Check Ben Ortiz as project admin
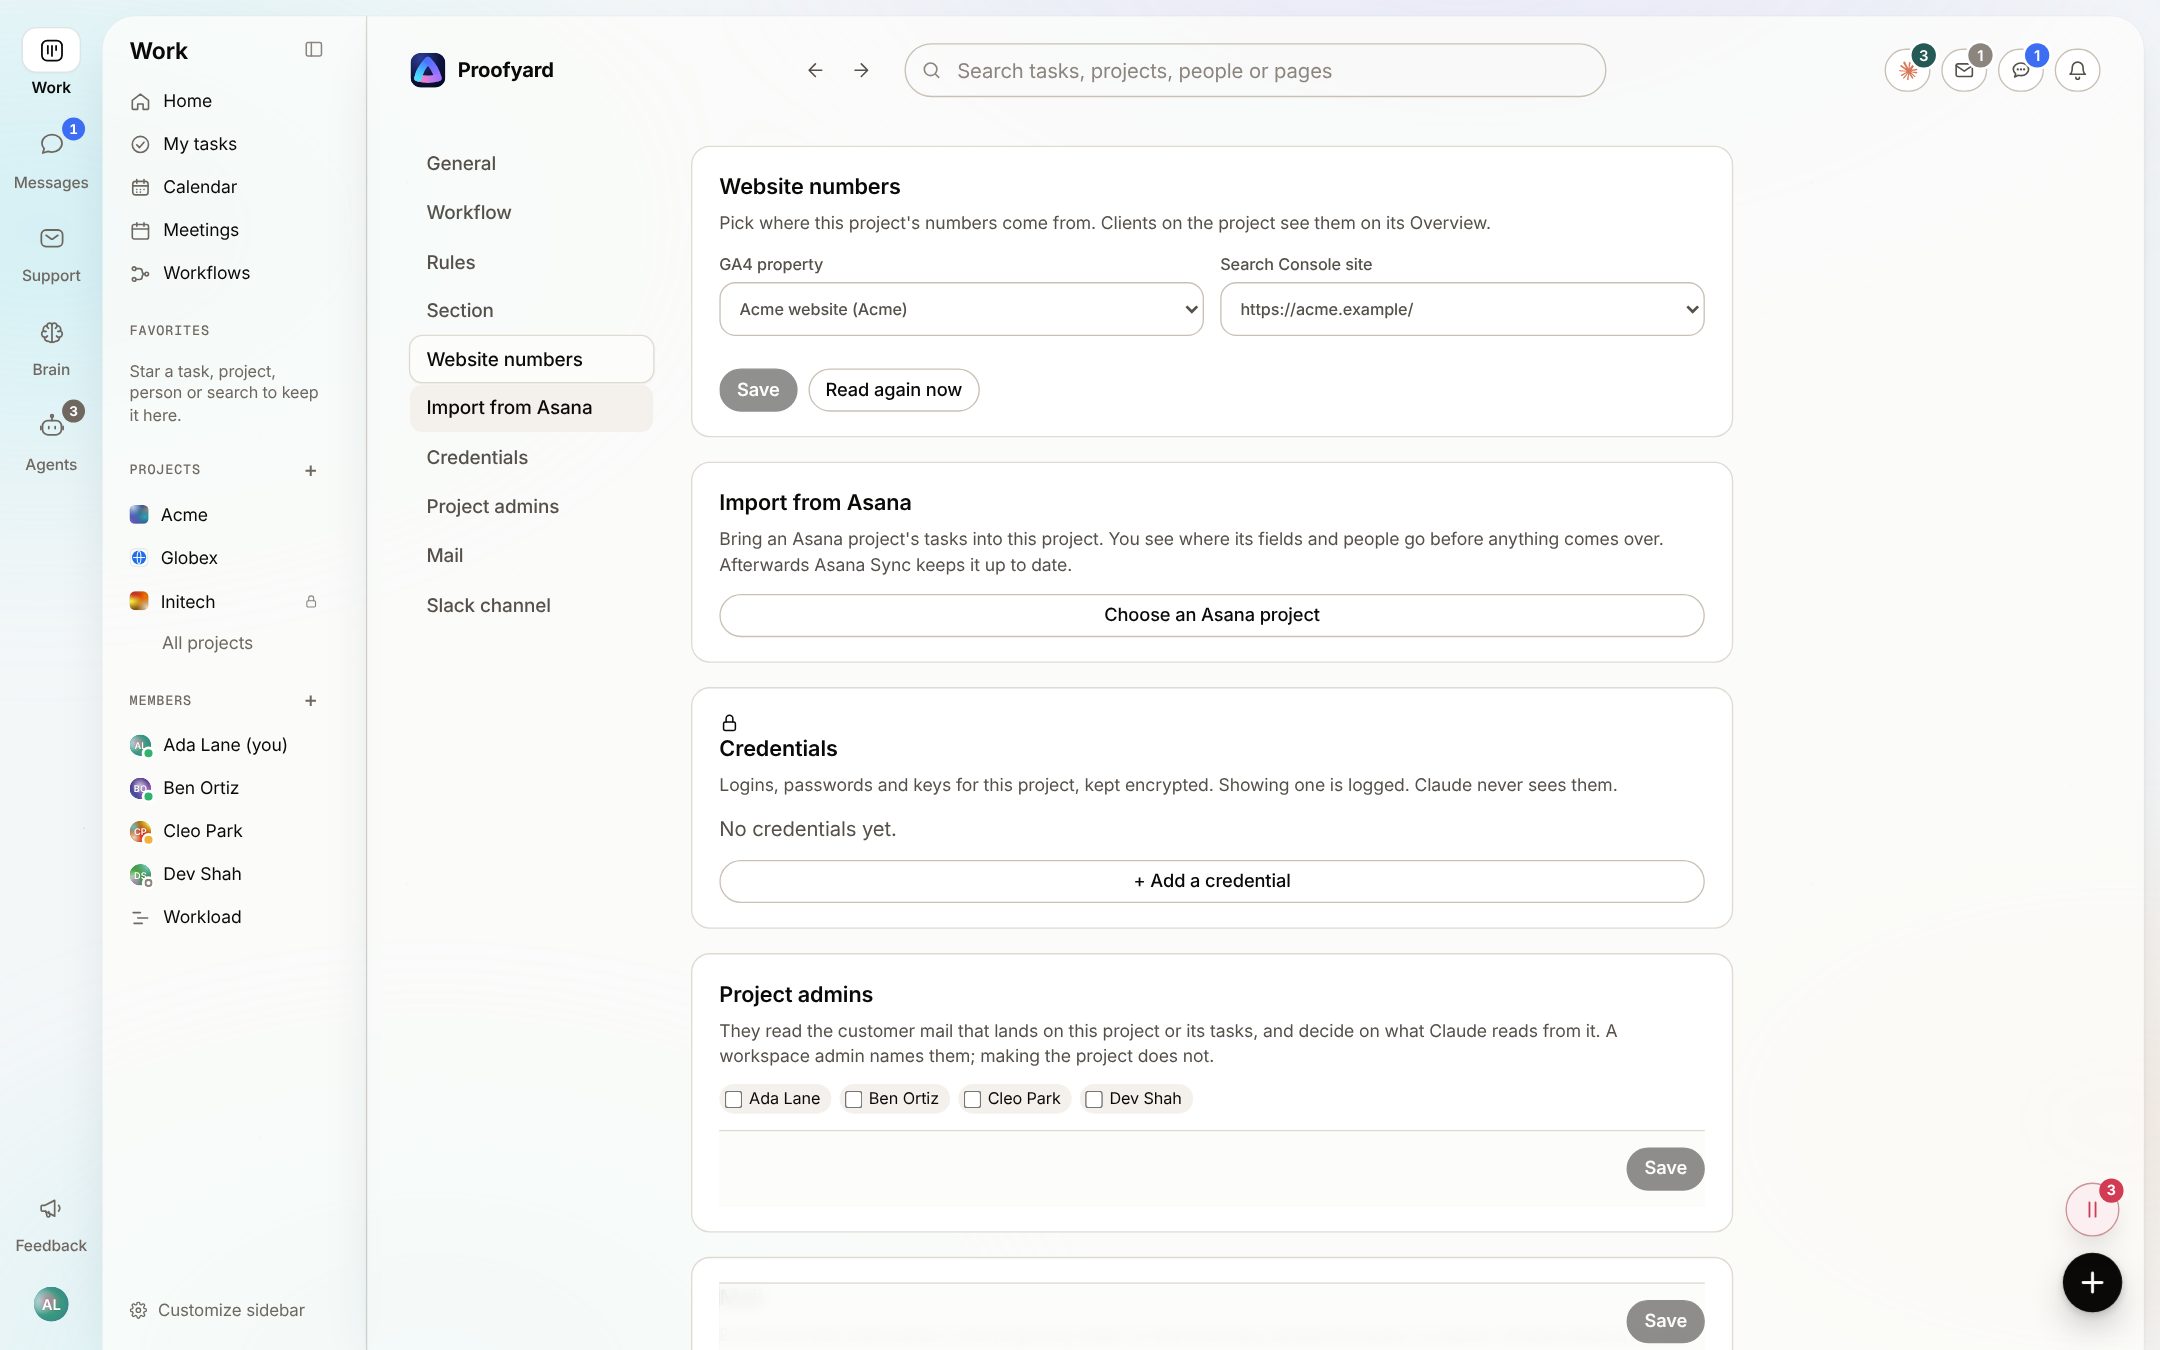Viewport: 2160px width, 1350px height. click(x=853, y=1099)
